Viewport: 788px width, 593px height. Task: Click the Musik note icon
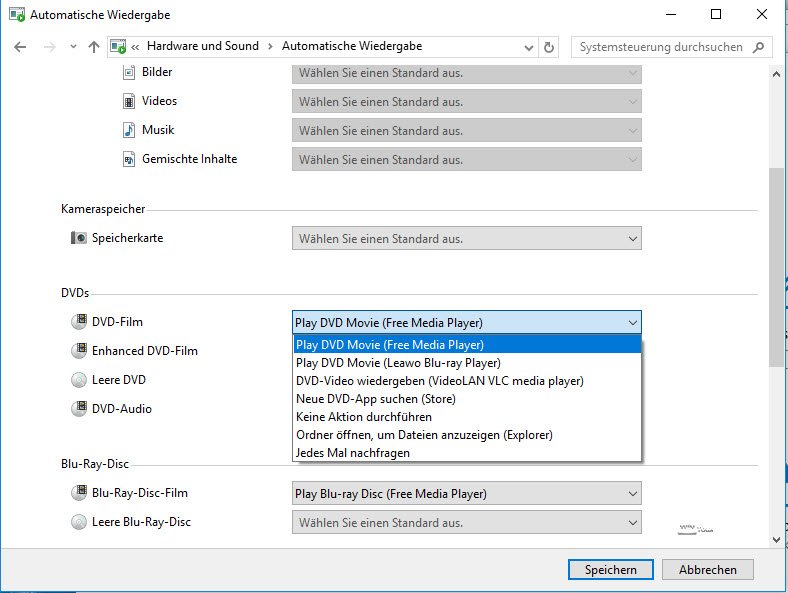click(x=128, y=130)
